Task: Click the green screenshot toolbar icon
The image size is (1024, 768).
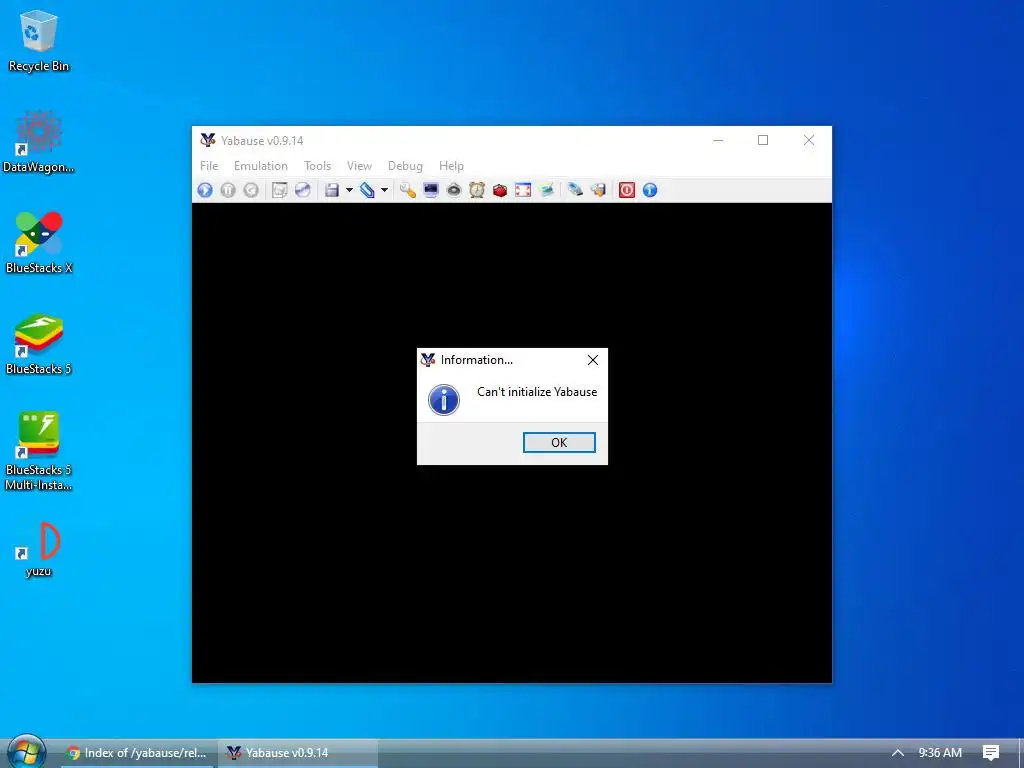Action: click(547, 190)
